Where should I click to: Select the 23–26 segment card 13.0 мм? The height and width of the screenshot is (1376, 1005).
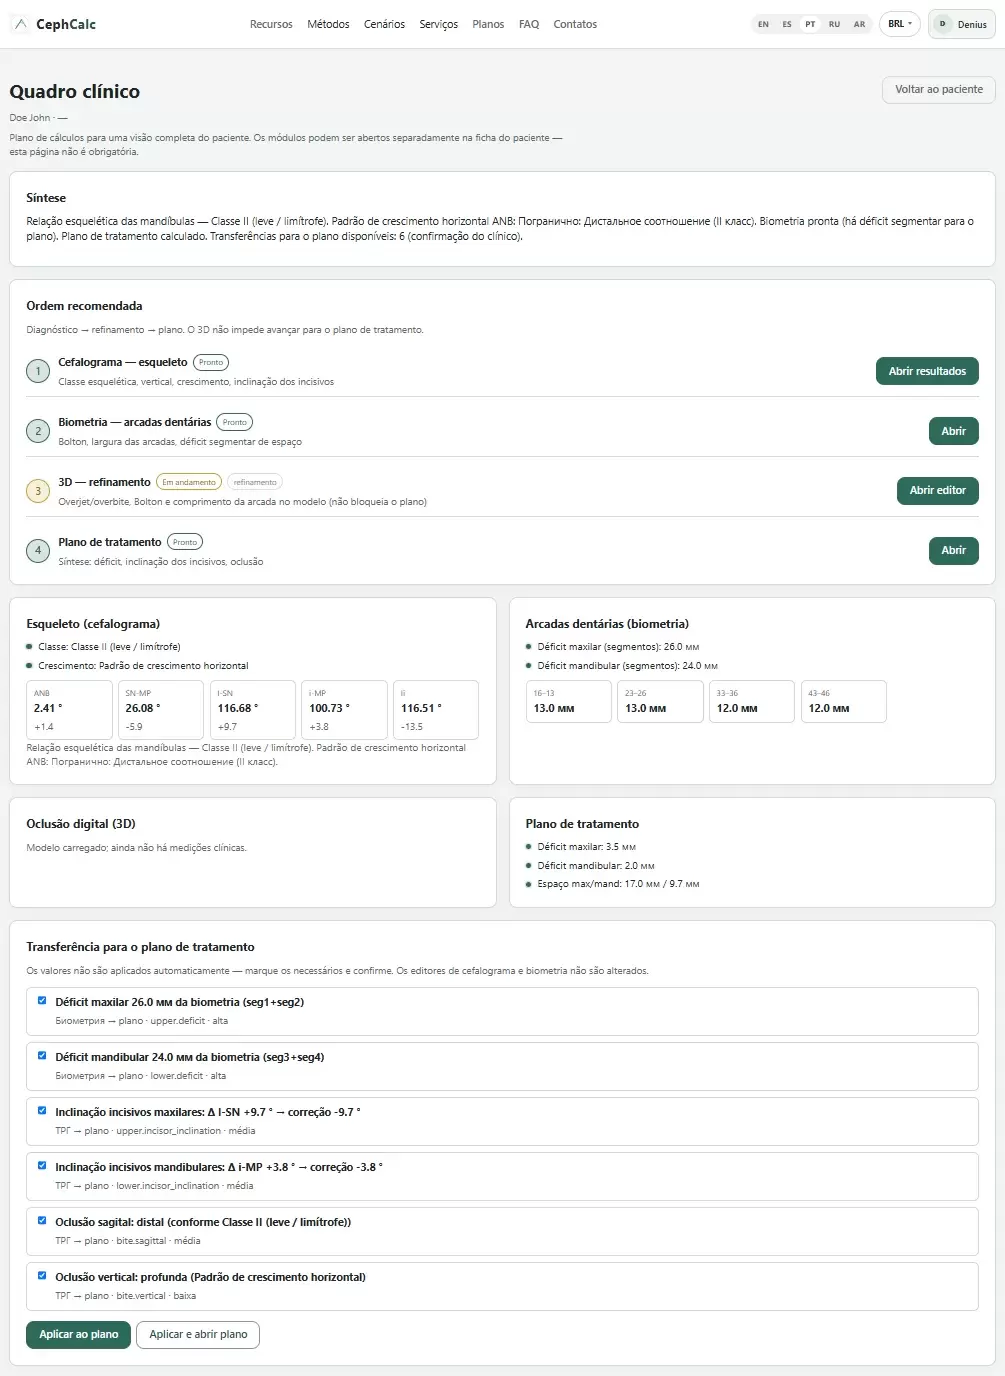[660, 701]
